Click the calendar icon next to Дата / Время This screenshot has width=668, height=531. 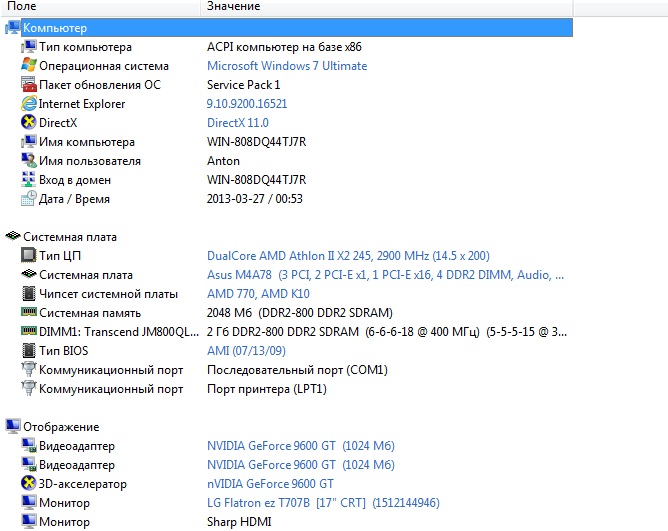point(29,199)
